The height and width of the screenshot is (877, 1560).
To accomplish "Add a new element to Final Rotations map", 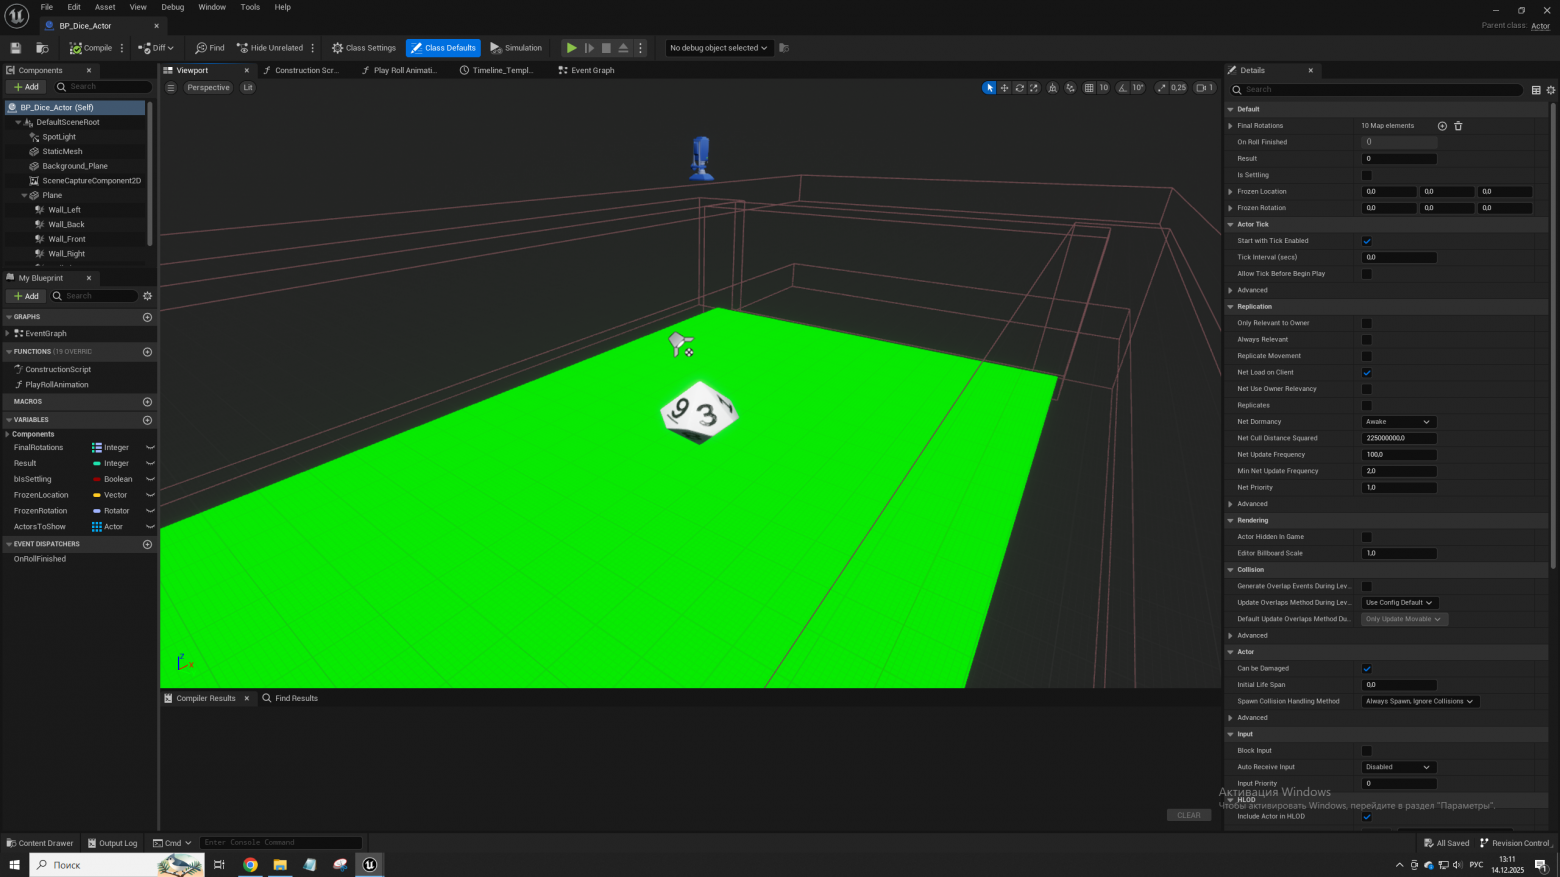I will tap(1442, 126).
